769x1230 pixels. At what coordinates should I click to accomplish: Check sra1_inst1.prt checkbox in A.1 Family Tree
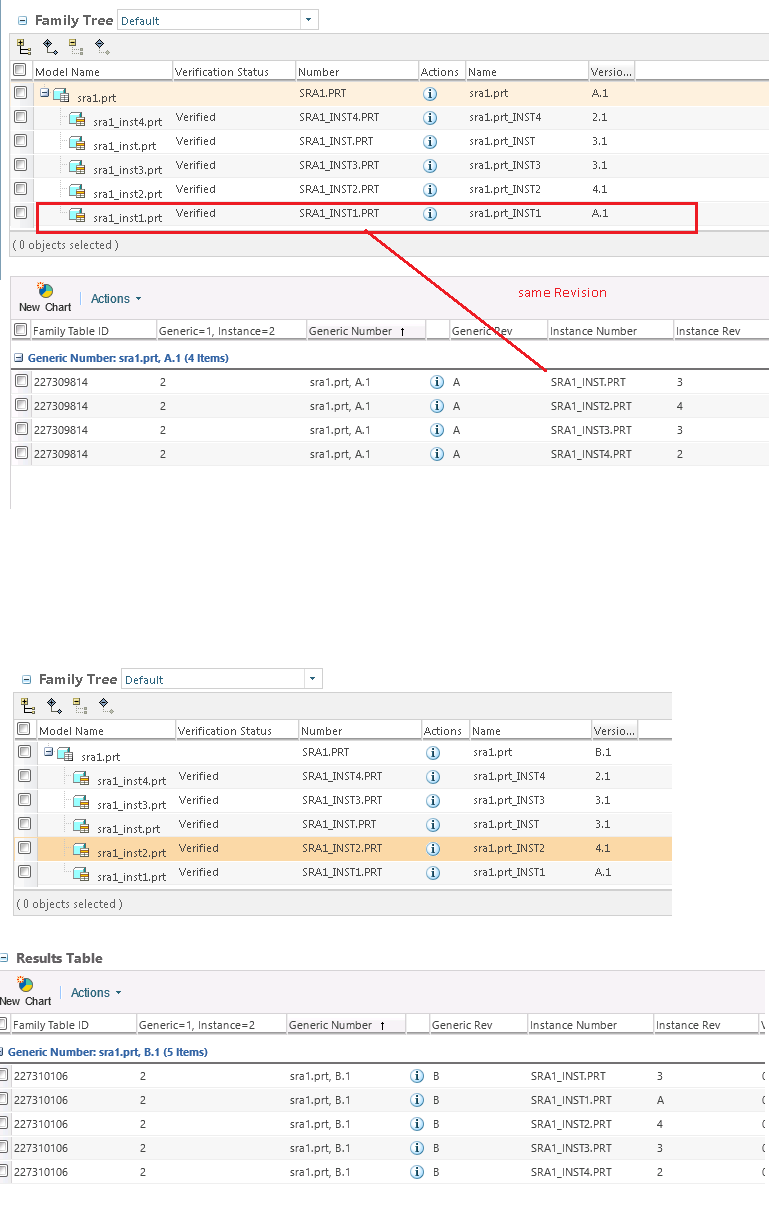(x=20, y=212)
